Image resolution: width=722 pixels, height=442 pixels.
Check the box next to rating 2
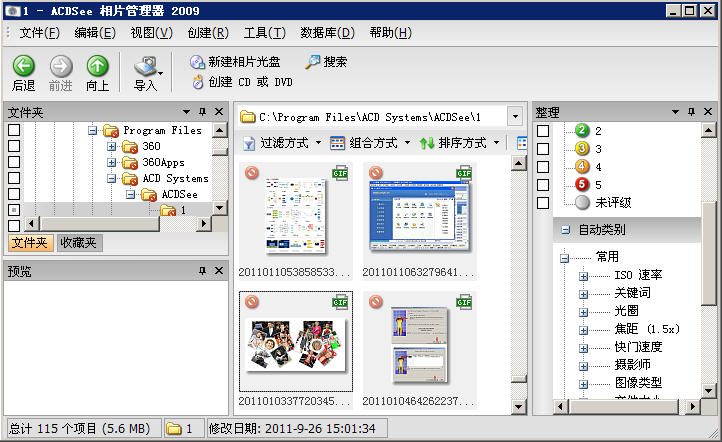[543, 131]
